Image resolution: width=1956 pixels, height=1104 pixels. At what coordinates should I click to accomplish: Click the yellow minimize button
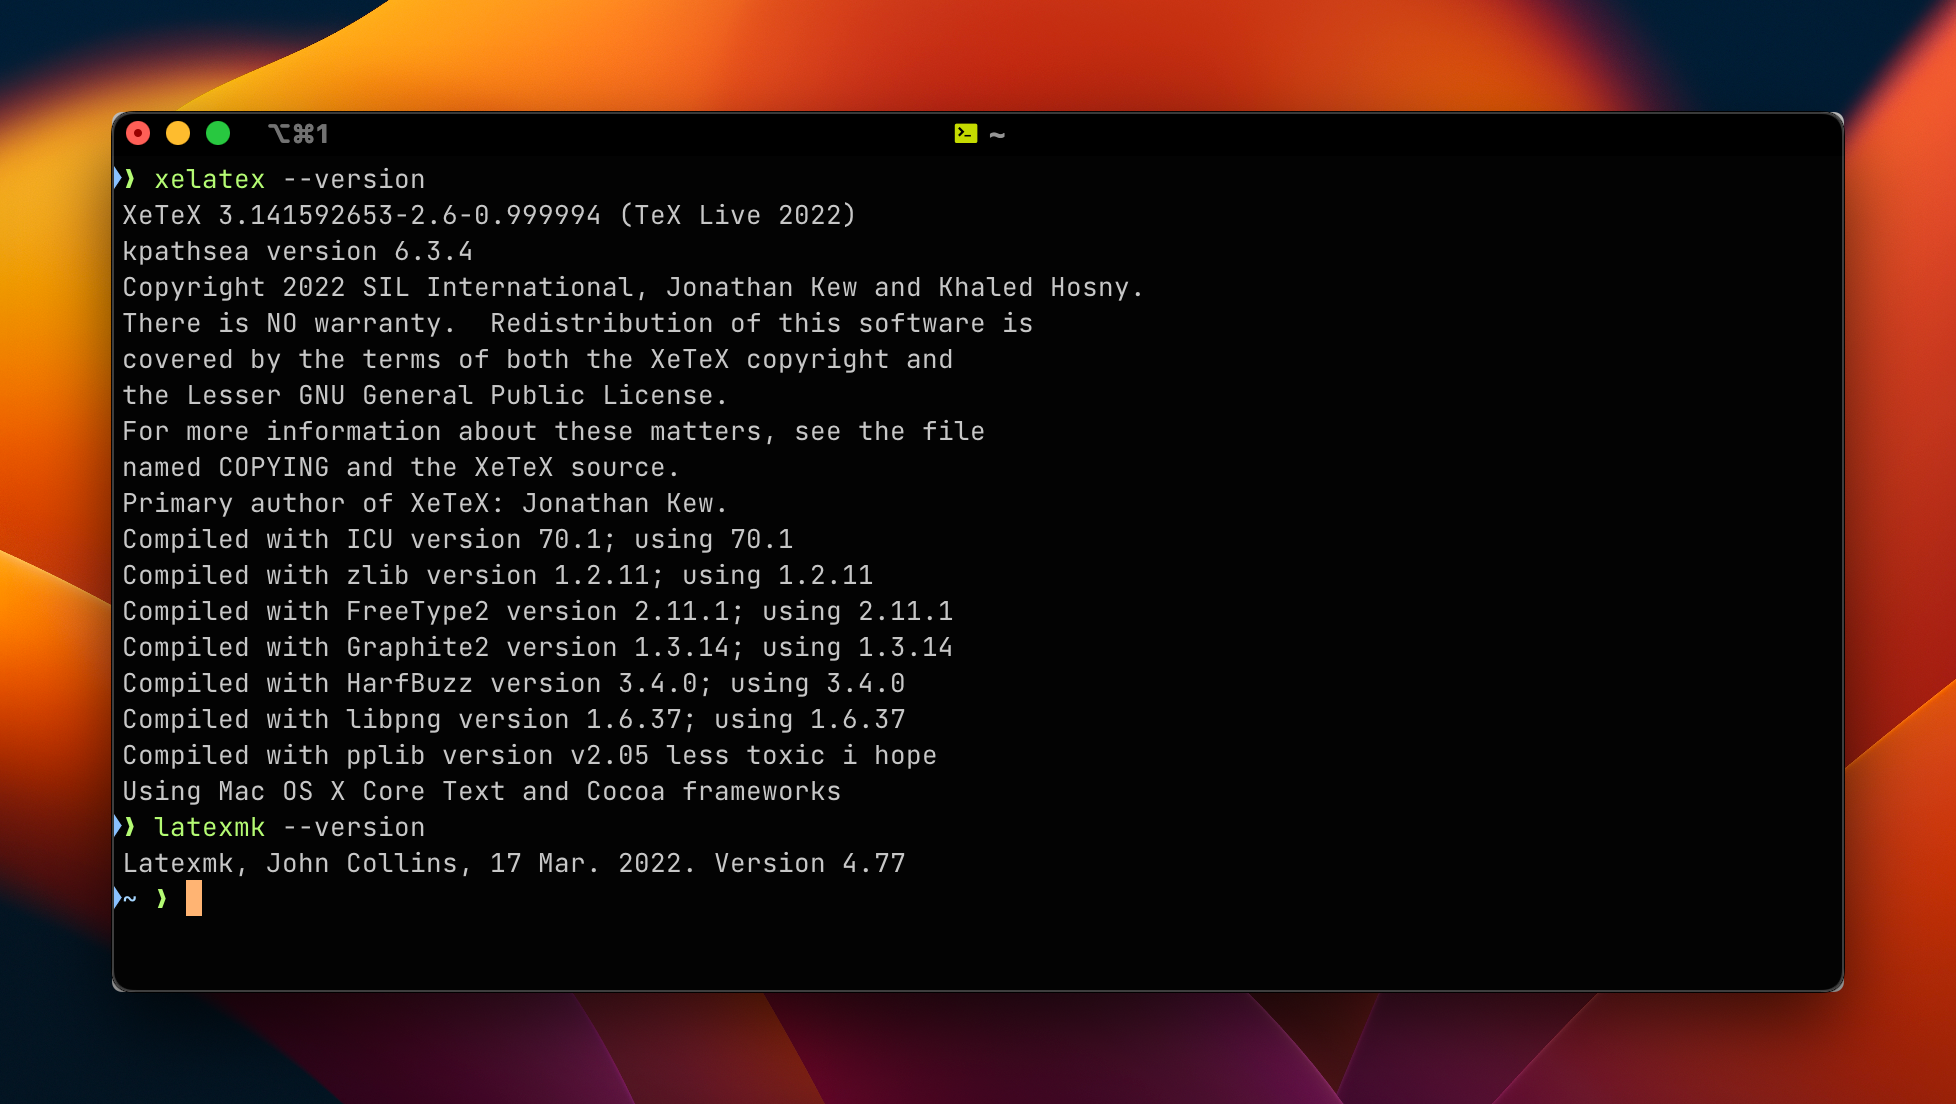[x=178, y=132]
